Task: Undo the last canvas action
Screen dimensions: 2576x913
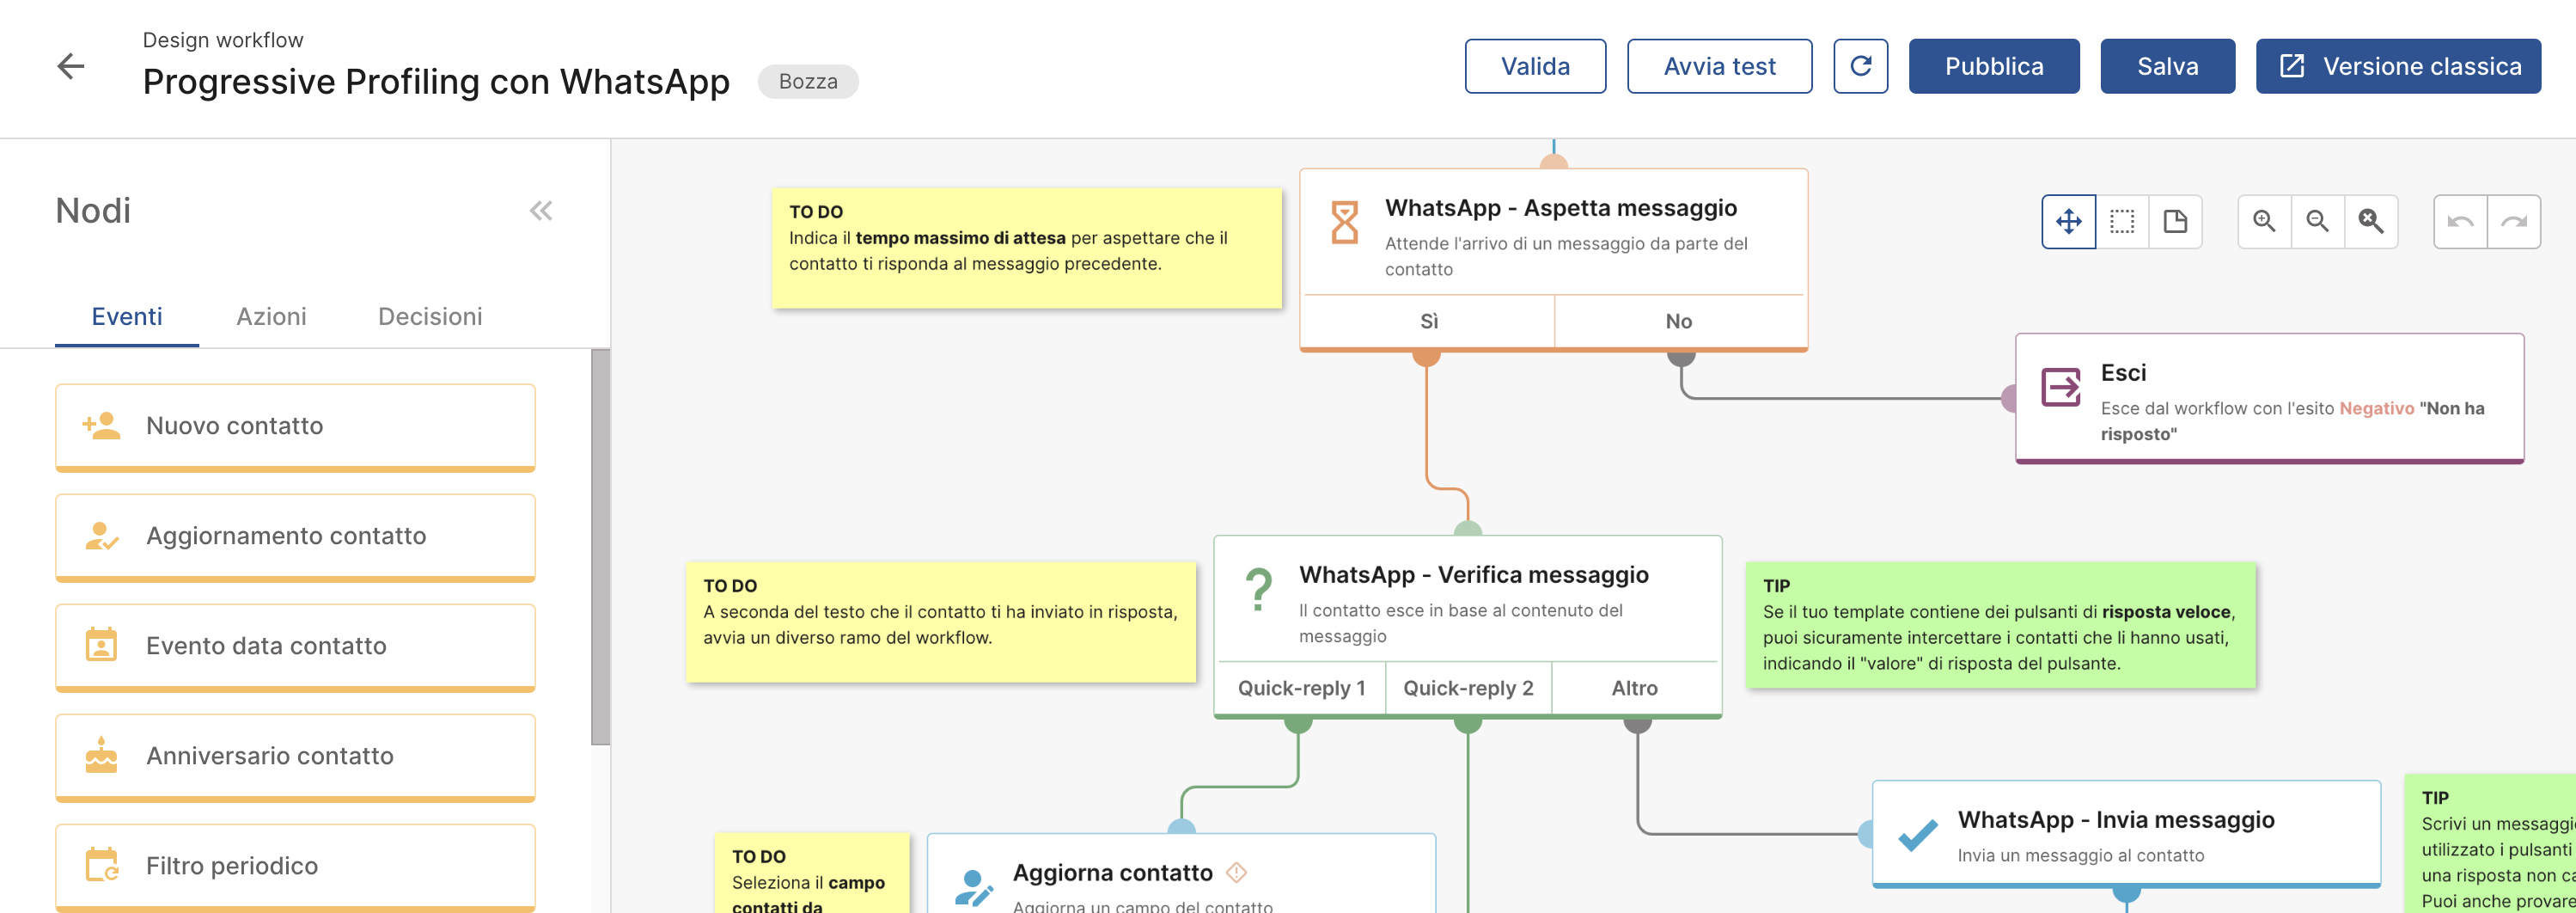Action: click(2460, 221)
